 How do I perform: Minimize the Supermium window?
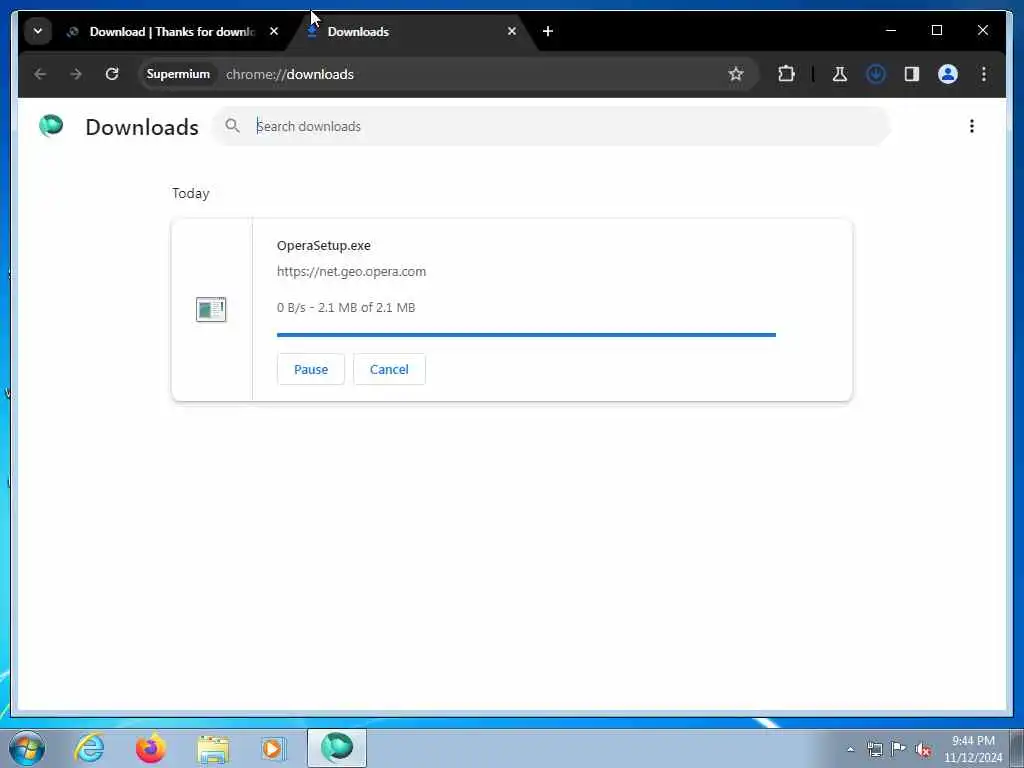(x=891, y=31)
